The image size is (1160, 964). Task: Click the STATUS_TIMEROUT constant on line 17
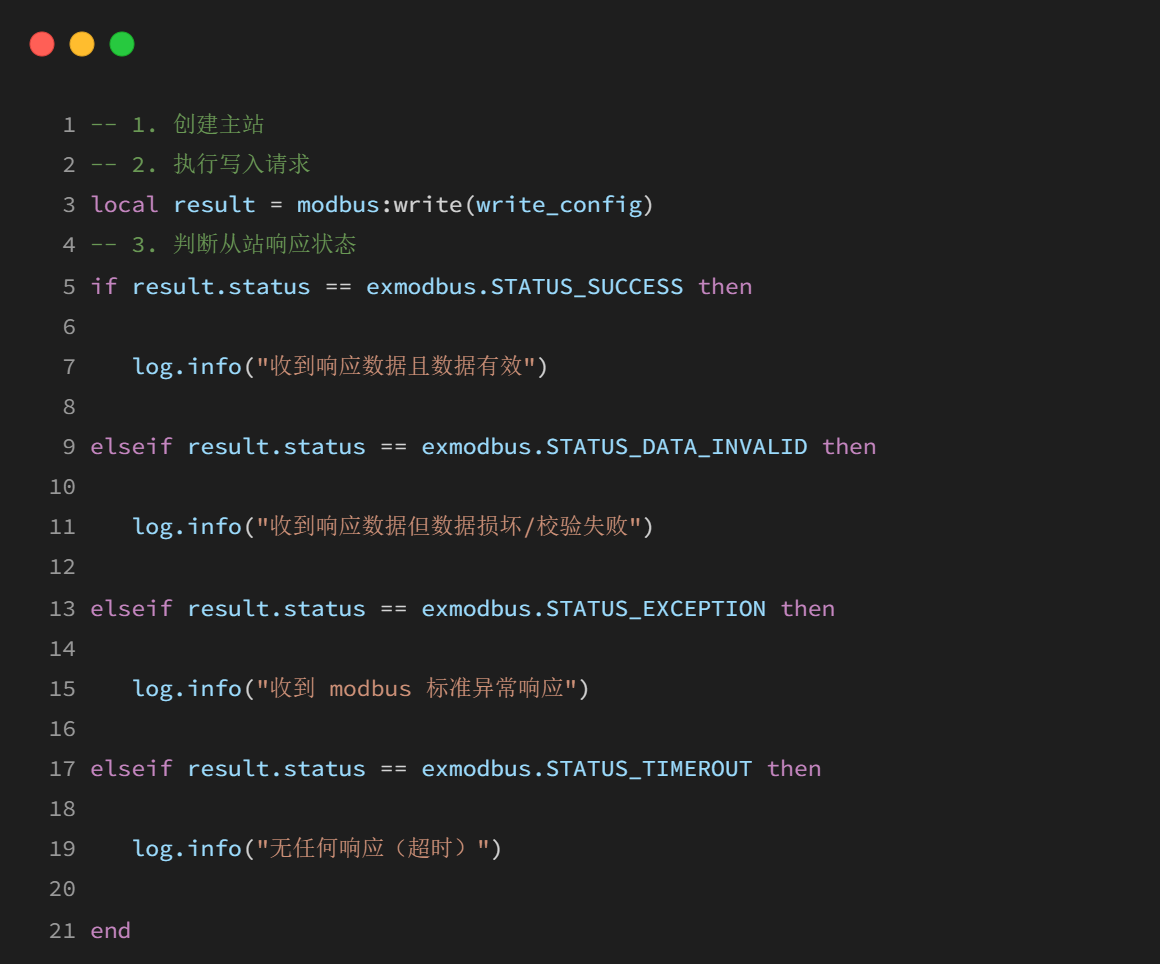tap(649, 769)
